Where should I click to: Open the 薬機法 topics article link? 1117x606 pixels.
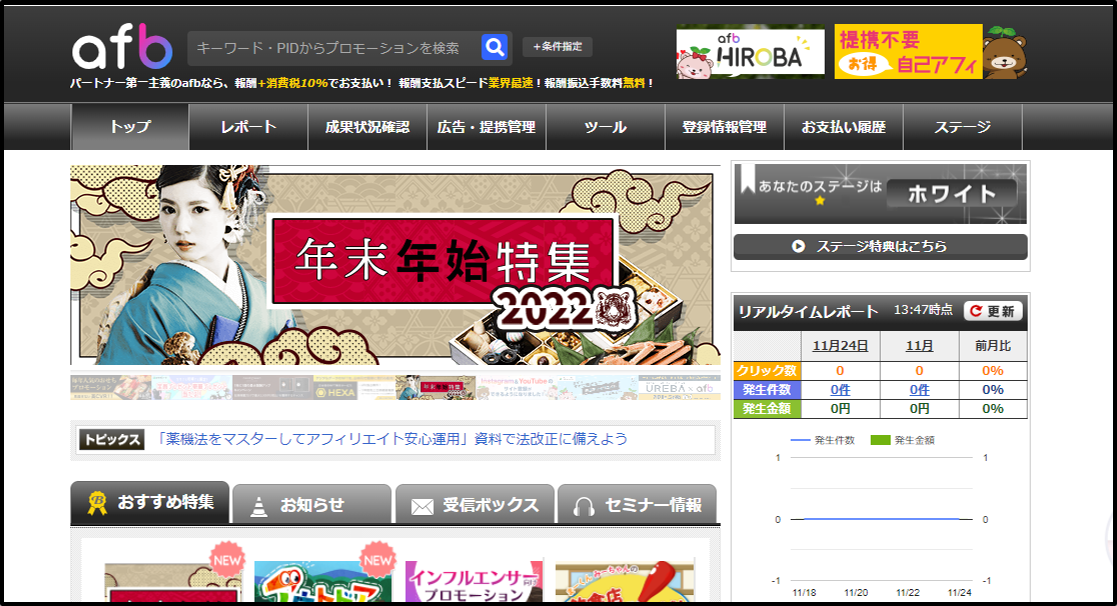[x=392, y=439]
